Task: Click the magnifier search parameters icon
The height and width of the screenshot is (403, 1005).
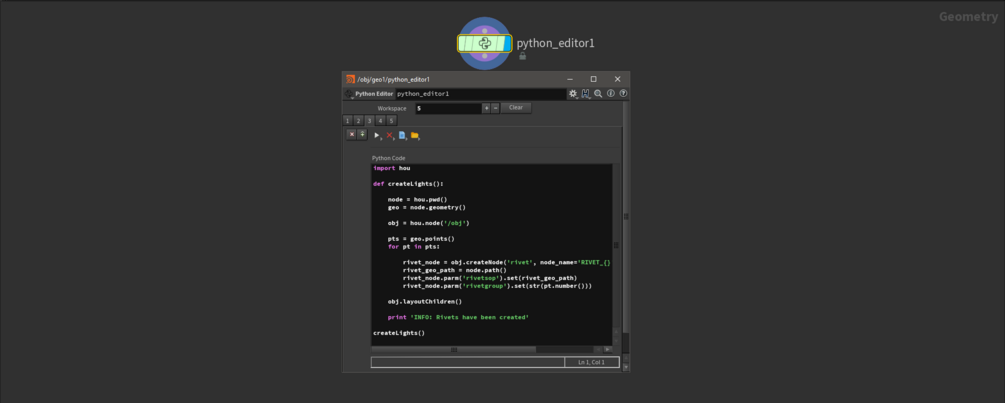Action: click(x=598, y=94)
